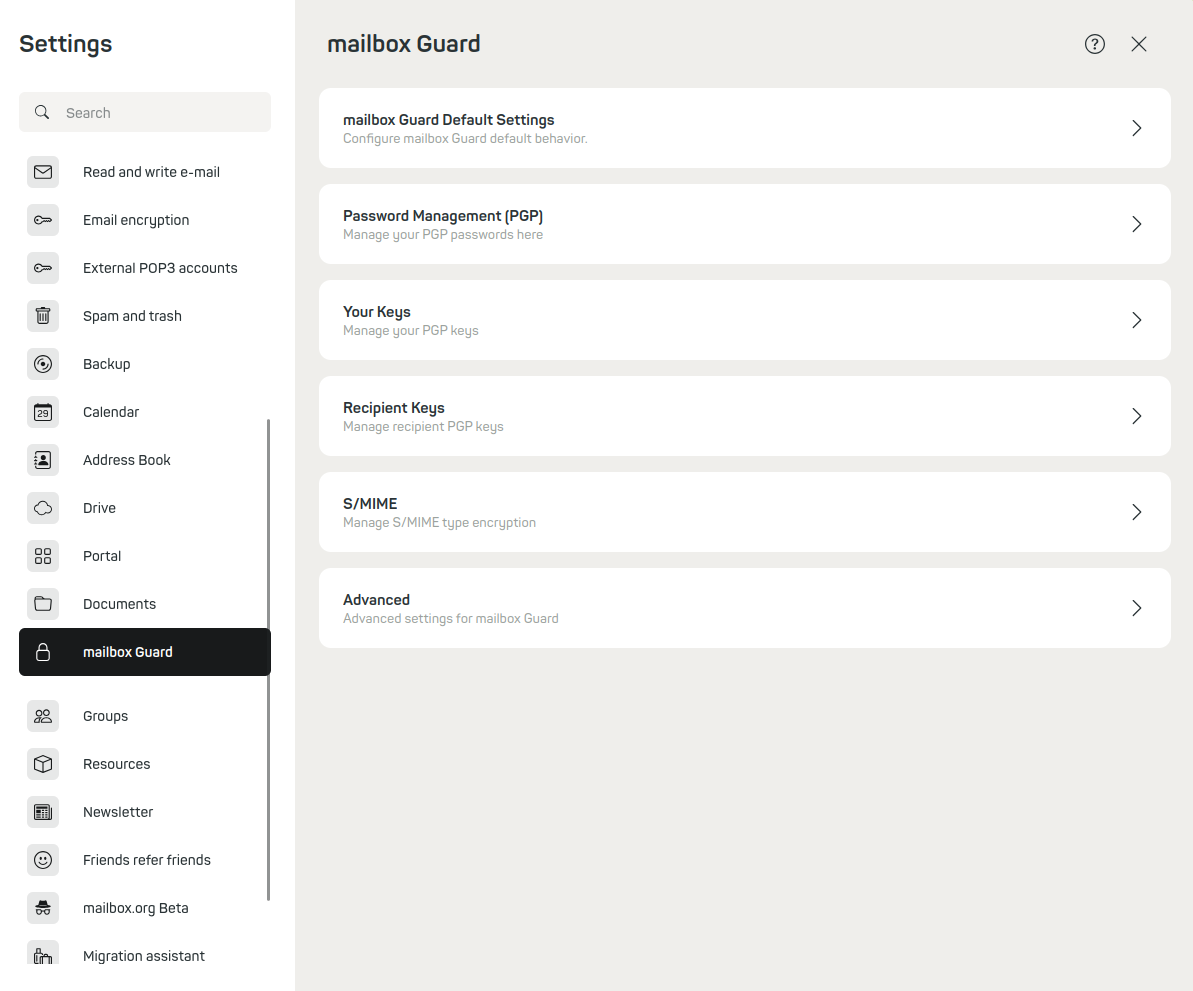
Task: Click the Drive cloud icon
Action: 43,508
